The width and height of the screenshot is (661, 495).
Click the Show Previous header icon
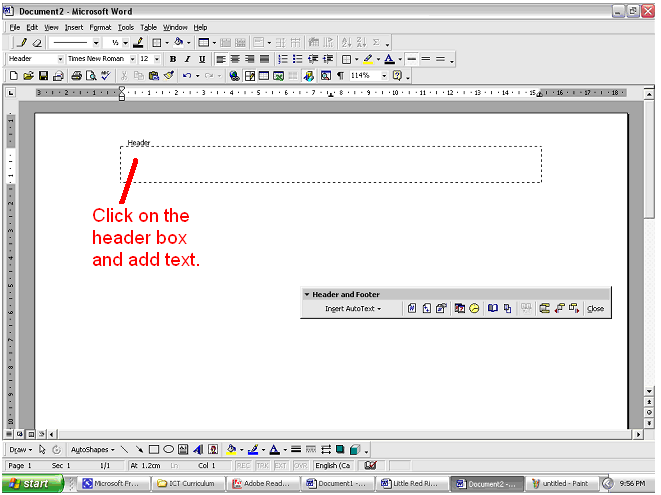pos(559,309)
